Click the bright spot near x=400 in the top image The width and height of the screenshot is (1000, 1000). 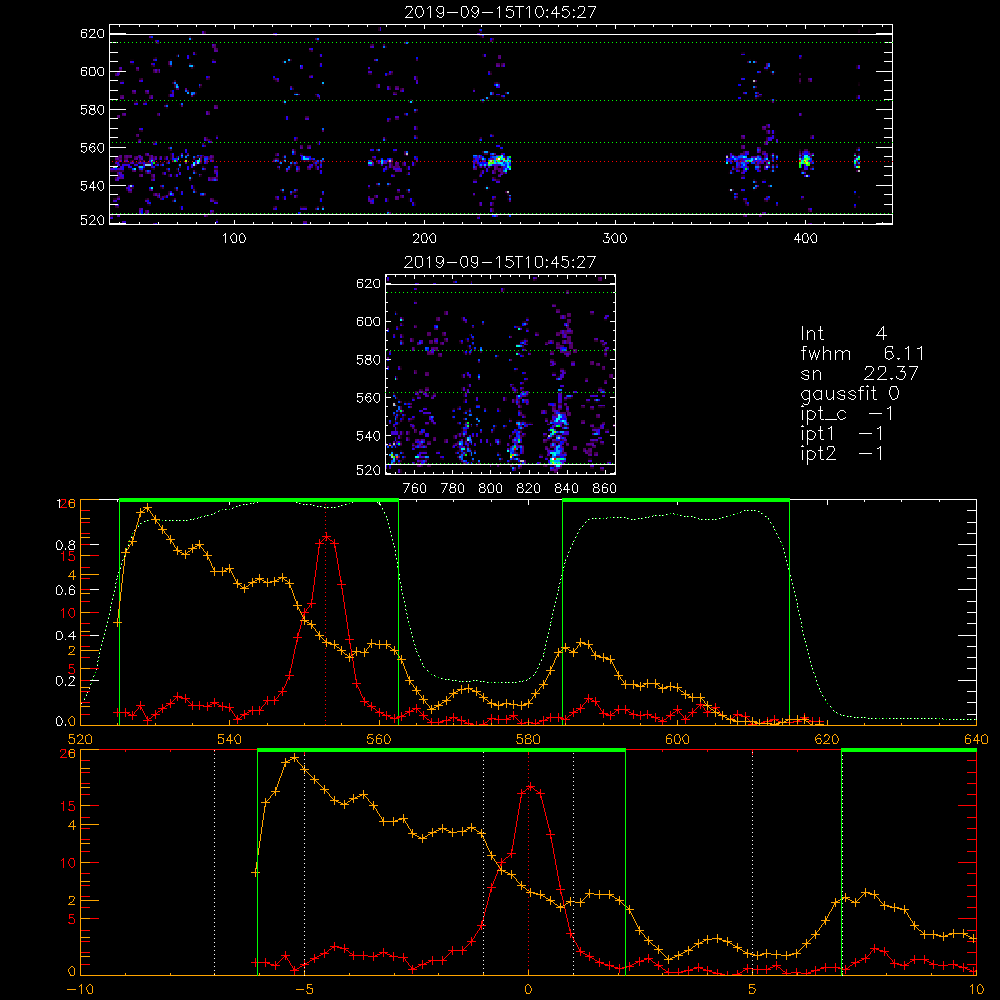pos(805,160)
